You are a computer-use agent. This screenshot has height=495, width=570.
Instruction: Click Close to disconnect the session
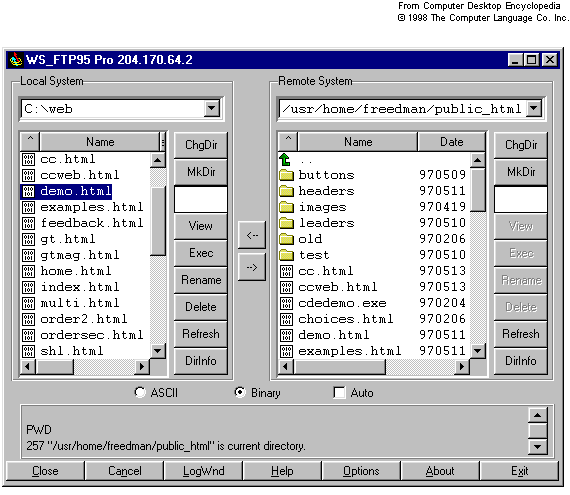[x=45, y=471]
